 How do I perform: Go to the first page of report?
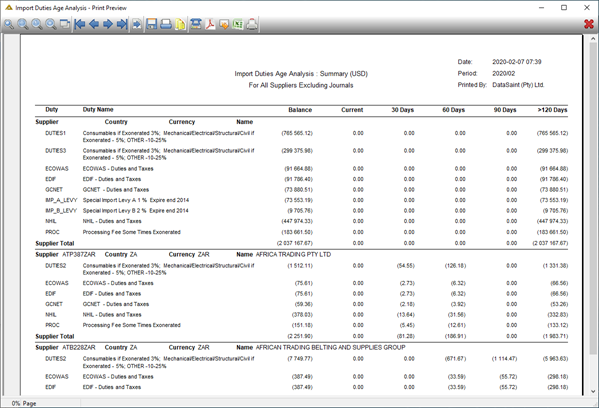tap(80, 24)
